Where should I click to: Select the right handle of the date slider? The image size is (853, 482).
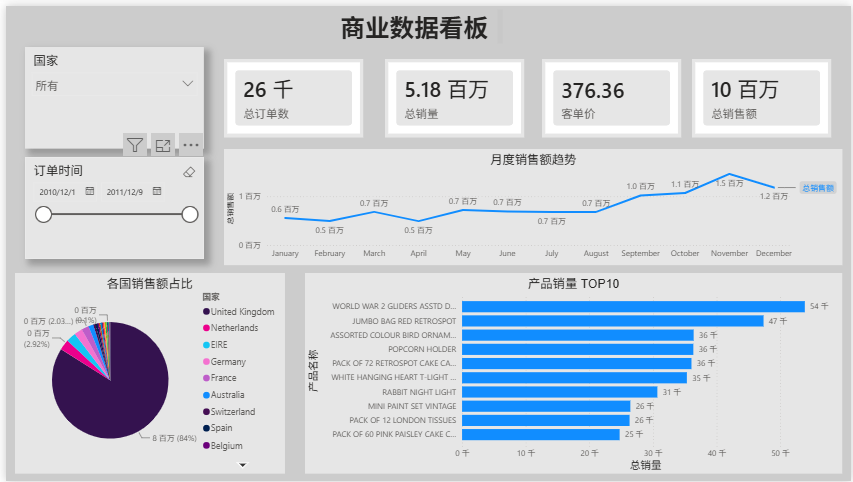point(190,214)
